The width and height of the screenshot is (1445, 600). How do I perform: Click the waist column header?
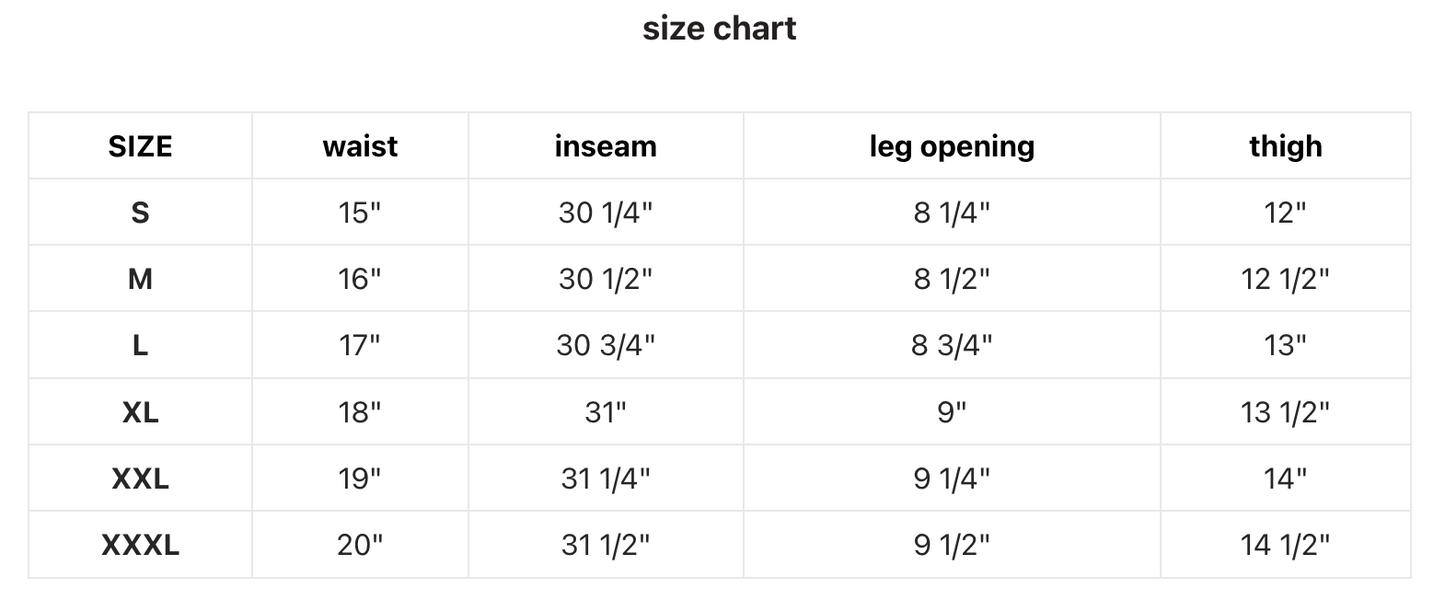tap(360, 146)
